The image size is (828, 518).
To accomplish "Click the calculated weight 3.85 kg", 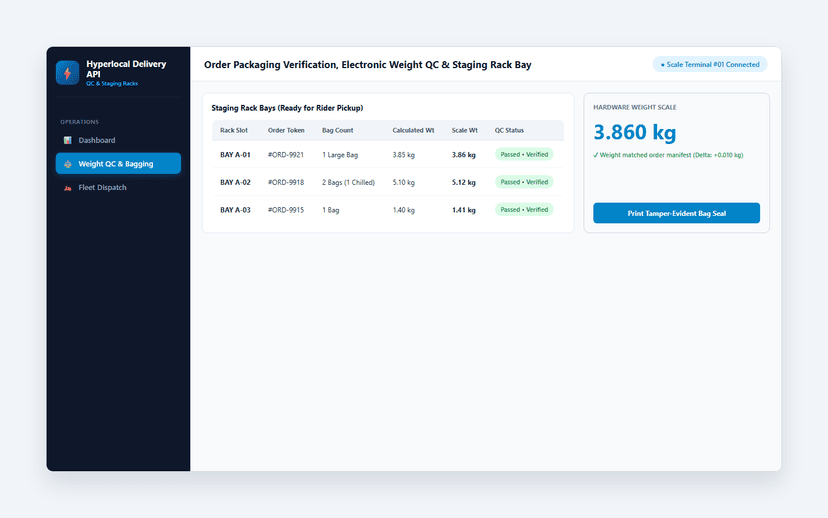I will click(x=403, y=155).
